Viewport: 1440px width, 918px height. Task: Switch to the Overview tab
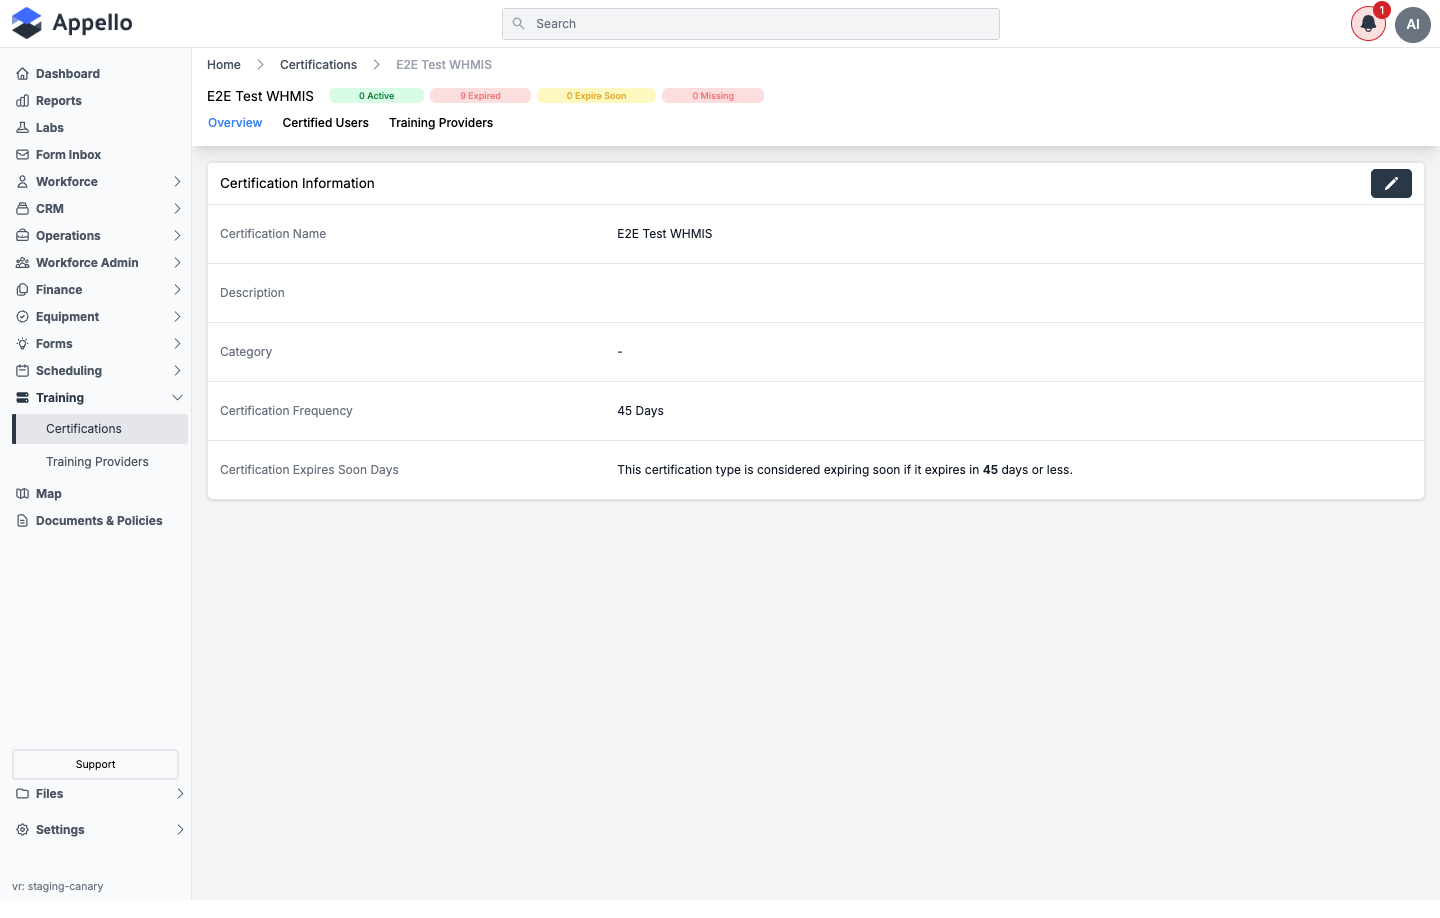[x=235, y=123]
